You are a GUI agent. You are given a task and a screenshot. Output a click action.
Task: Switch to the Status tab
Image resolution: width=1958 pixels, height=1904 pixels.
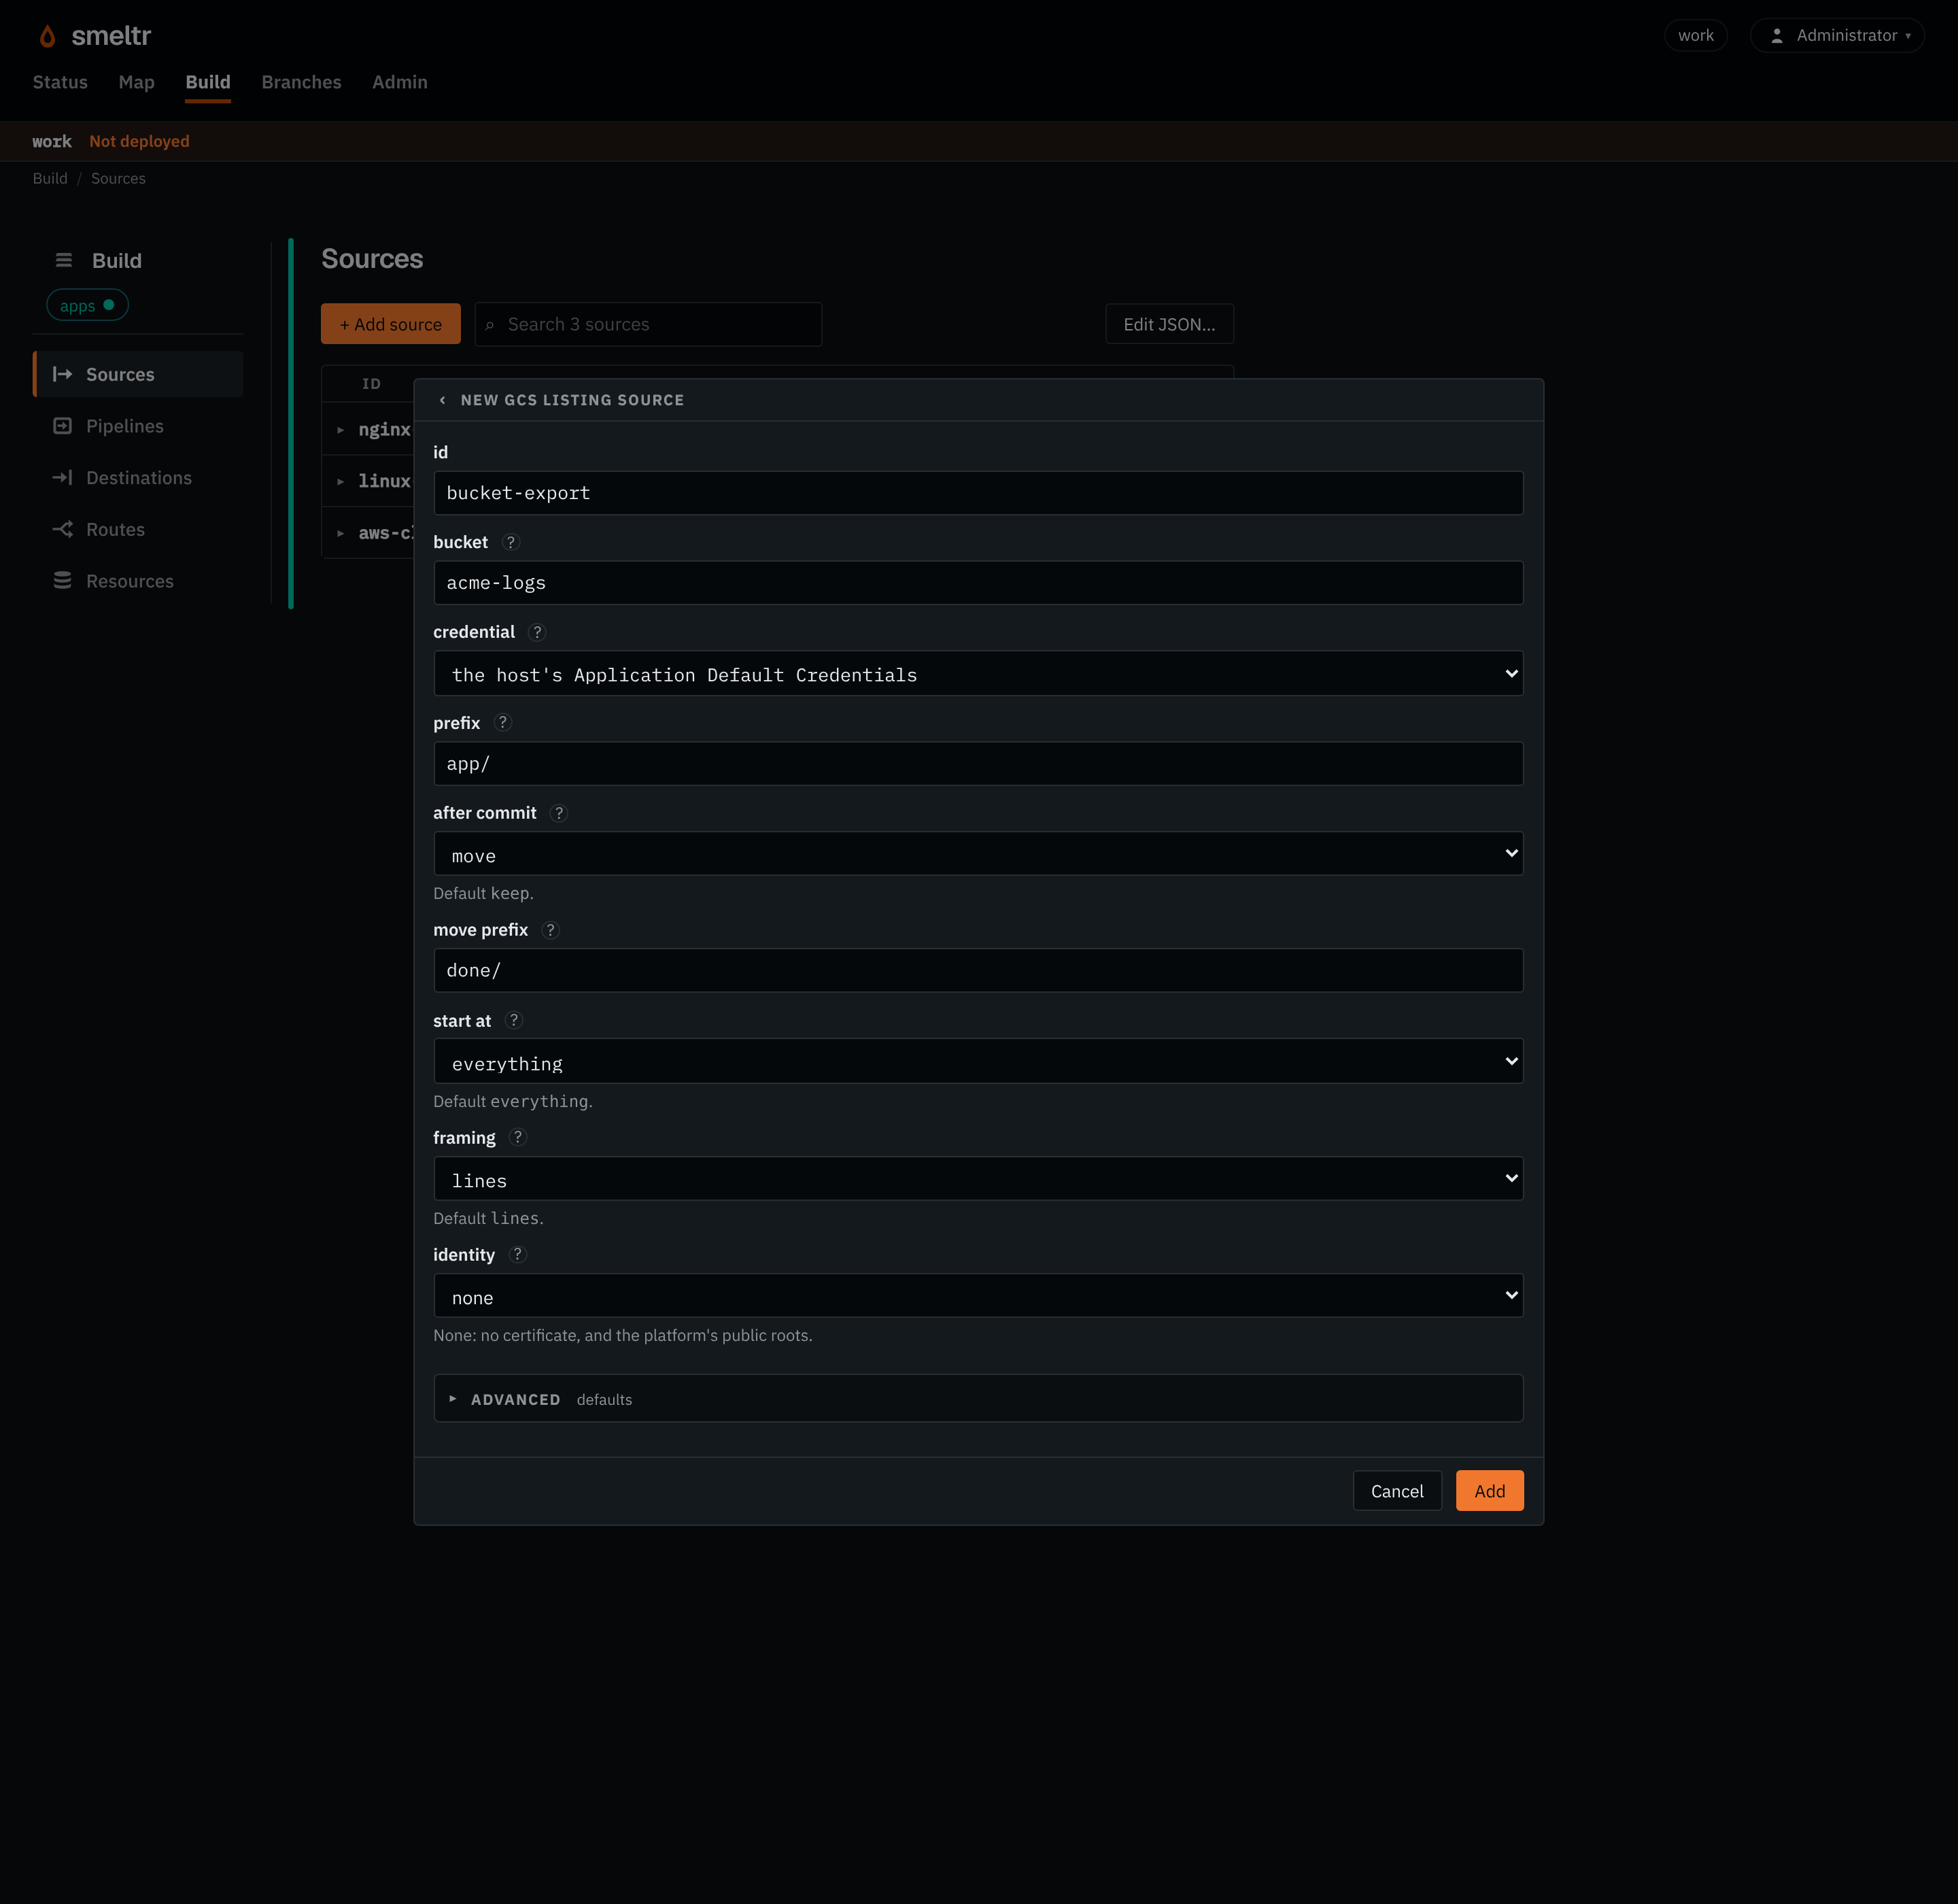point(60,82)
